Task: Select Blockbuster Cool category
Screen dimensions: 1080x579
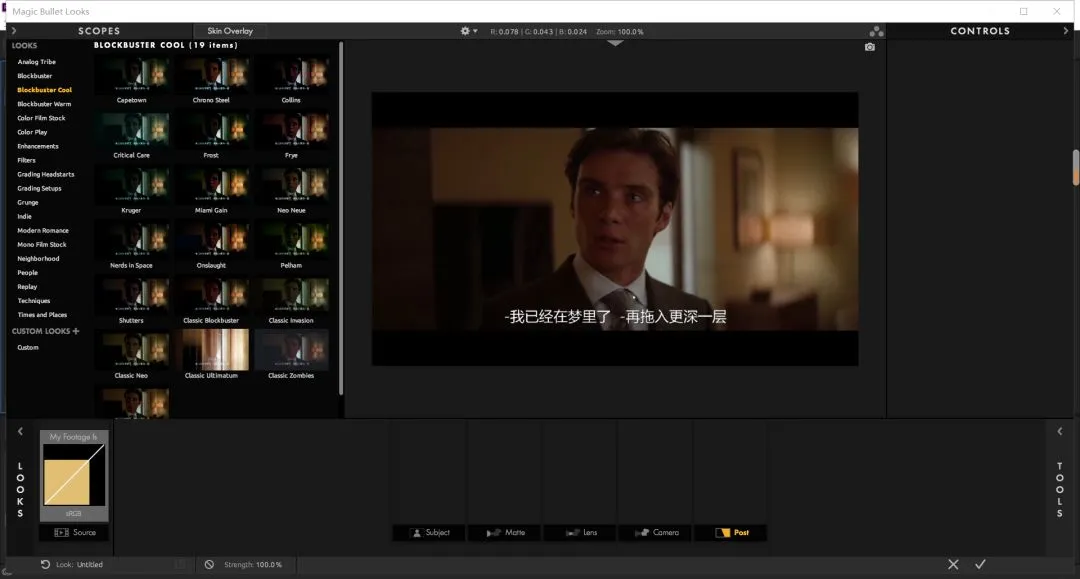Action: click(x=44, y=90)
